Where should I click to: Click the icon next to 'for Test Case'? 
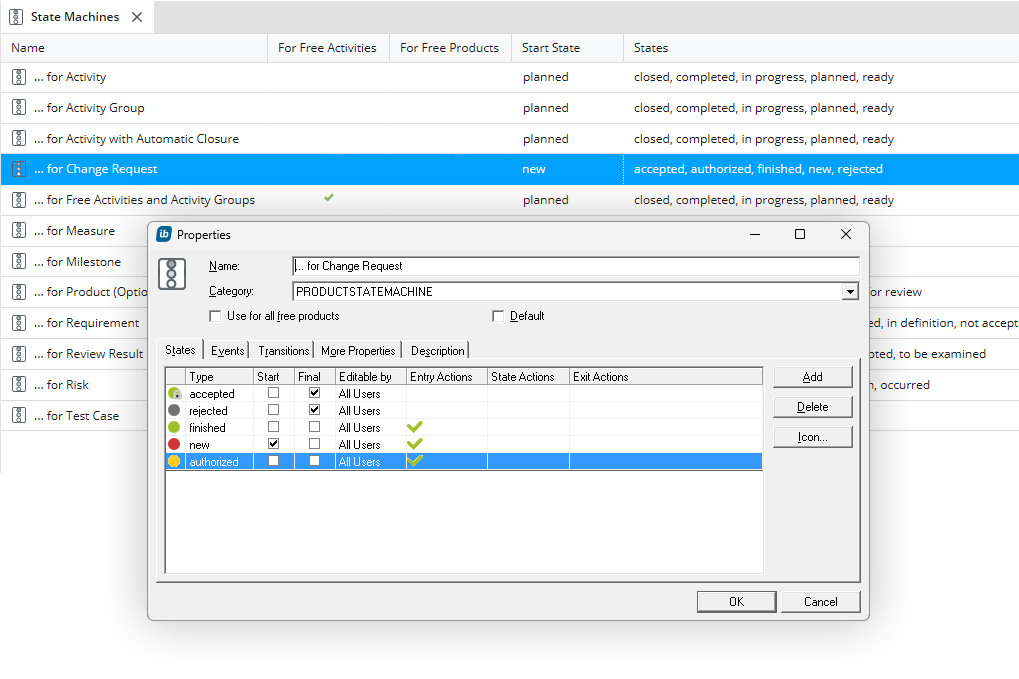[19, 416]
